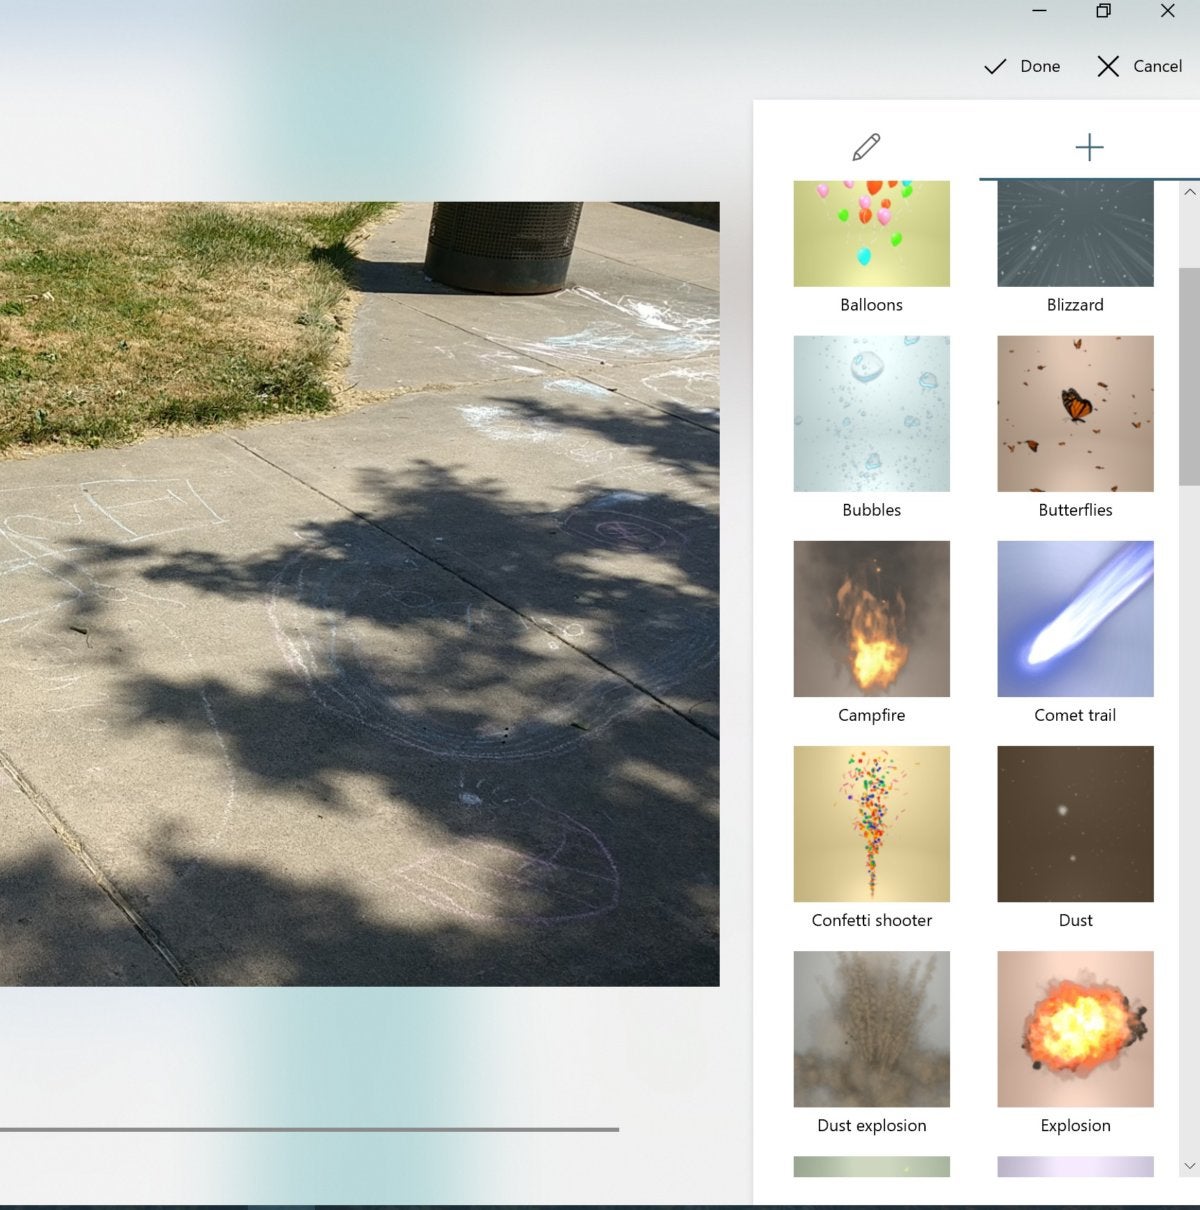This screenshot has width=1200, height=1210.
Task: Choose the Bubbles effect
Action: click(x=871, y=413)
